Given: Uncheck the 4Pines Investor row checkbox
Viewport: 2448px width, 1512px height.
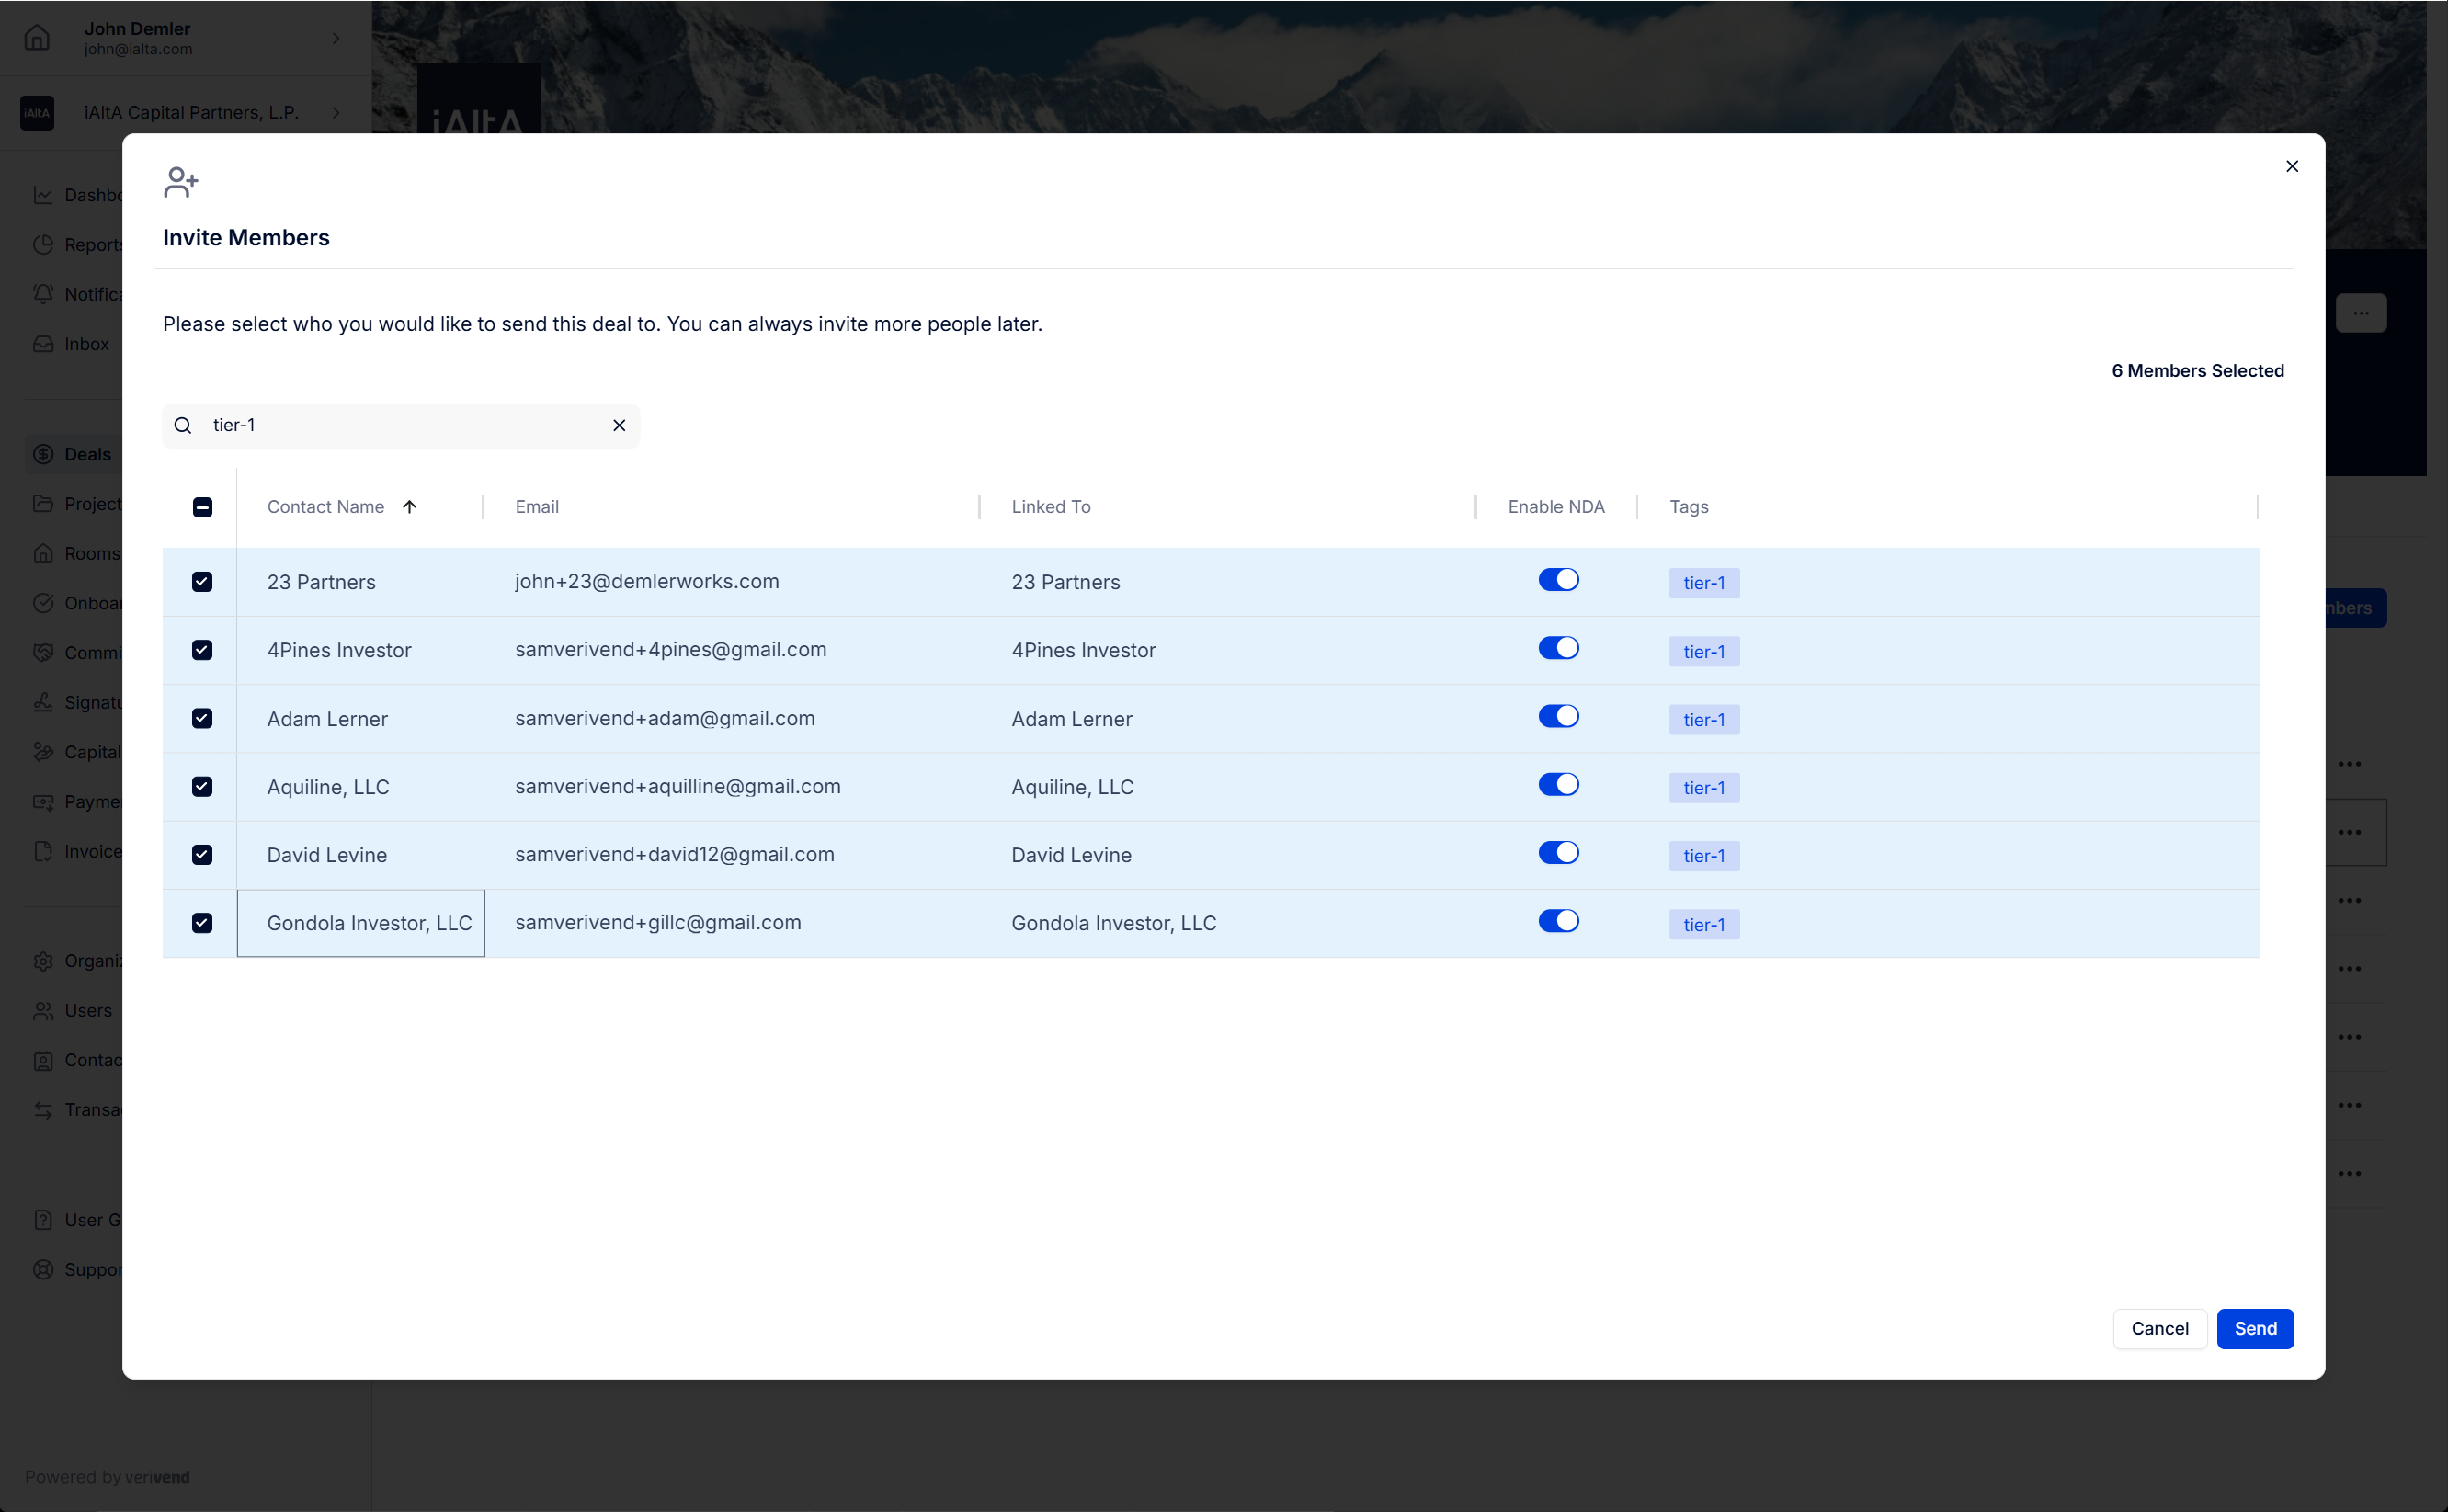Looking at the screenshot, I should pos(202,650).
